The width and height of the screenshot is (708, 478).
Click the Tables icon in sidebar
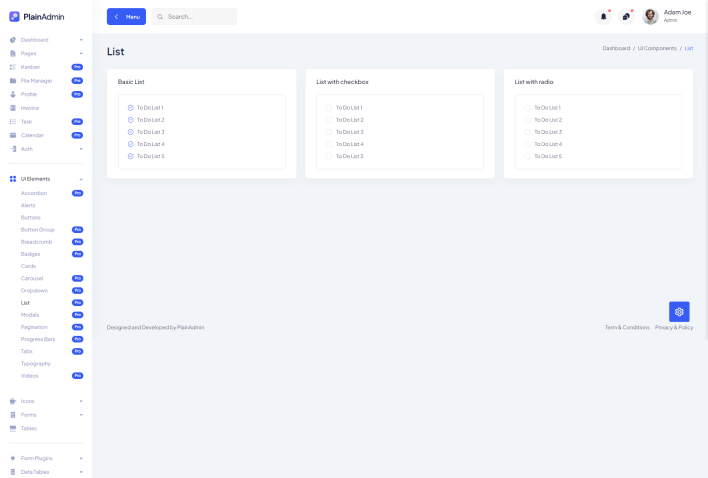[13, 428]
